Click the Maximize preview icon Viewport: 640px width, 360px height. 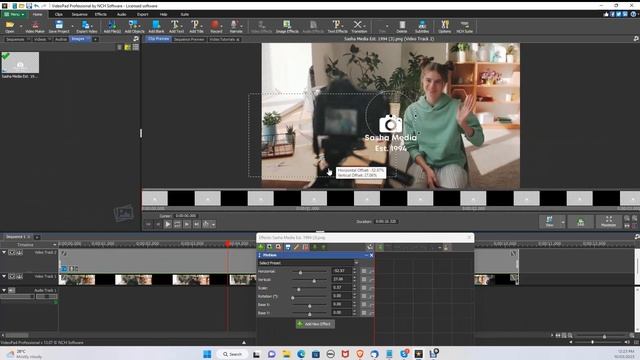pyautogui.click(x=608, y=222)
